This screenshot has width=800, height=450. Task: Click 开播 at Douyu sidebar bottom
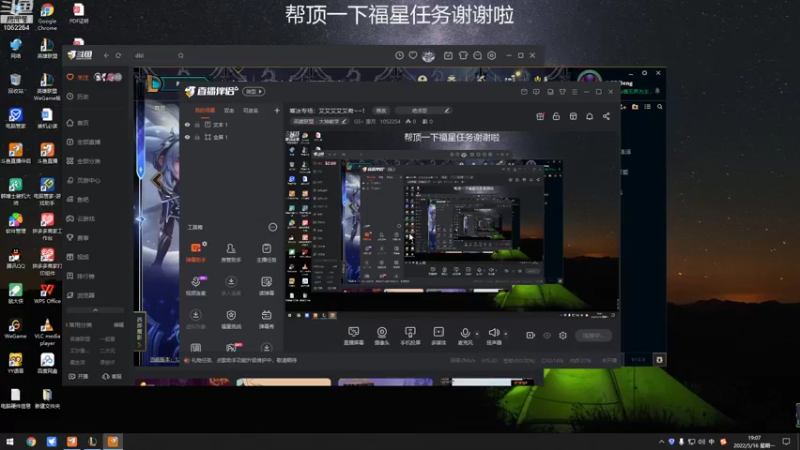coord(79,377)
